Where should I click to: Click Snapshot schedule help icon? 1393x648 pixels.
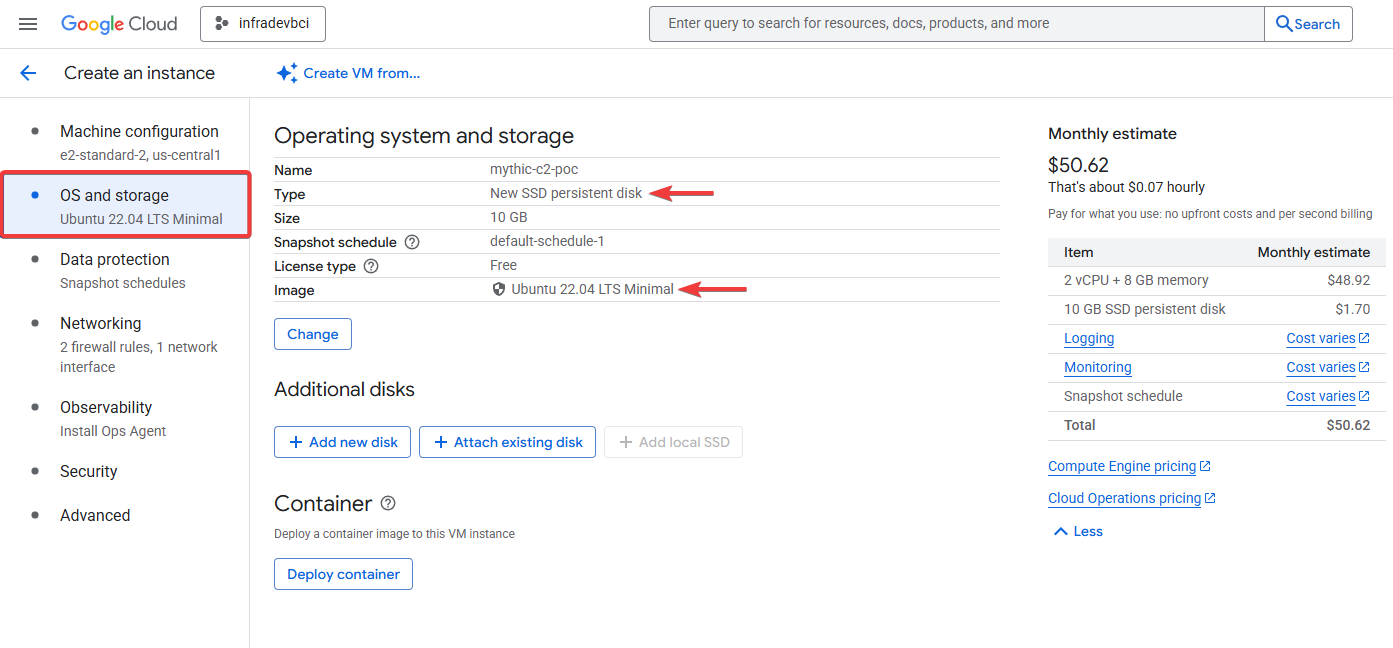412,242
